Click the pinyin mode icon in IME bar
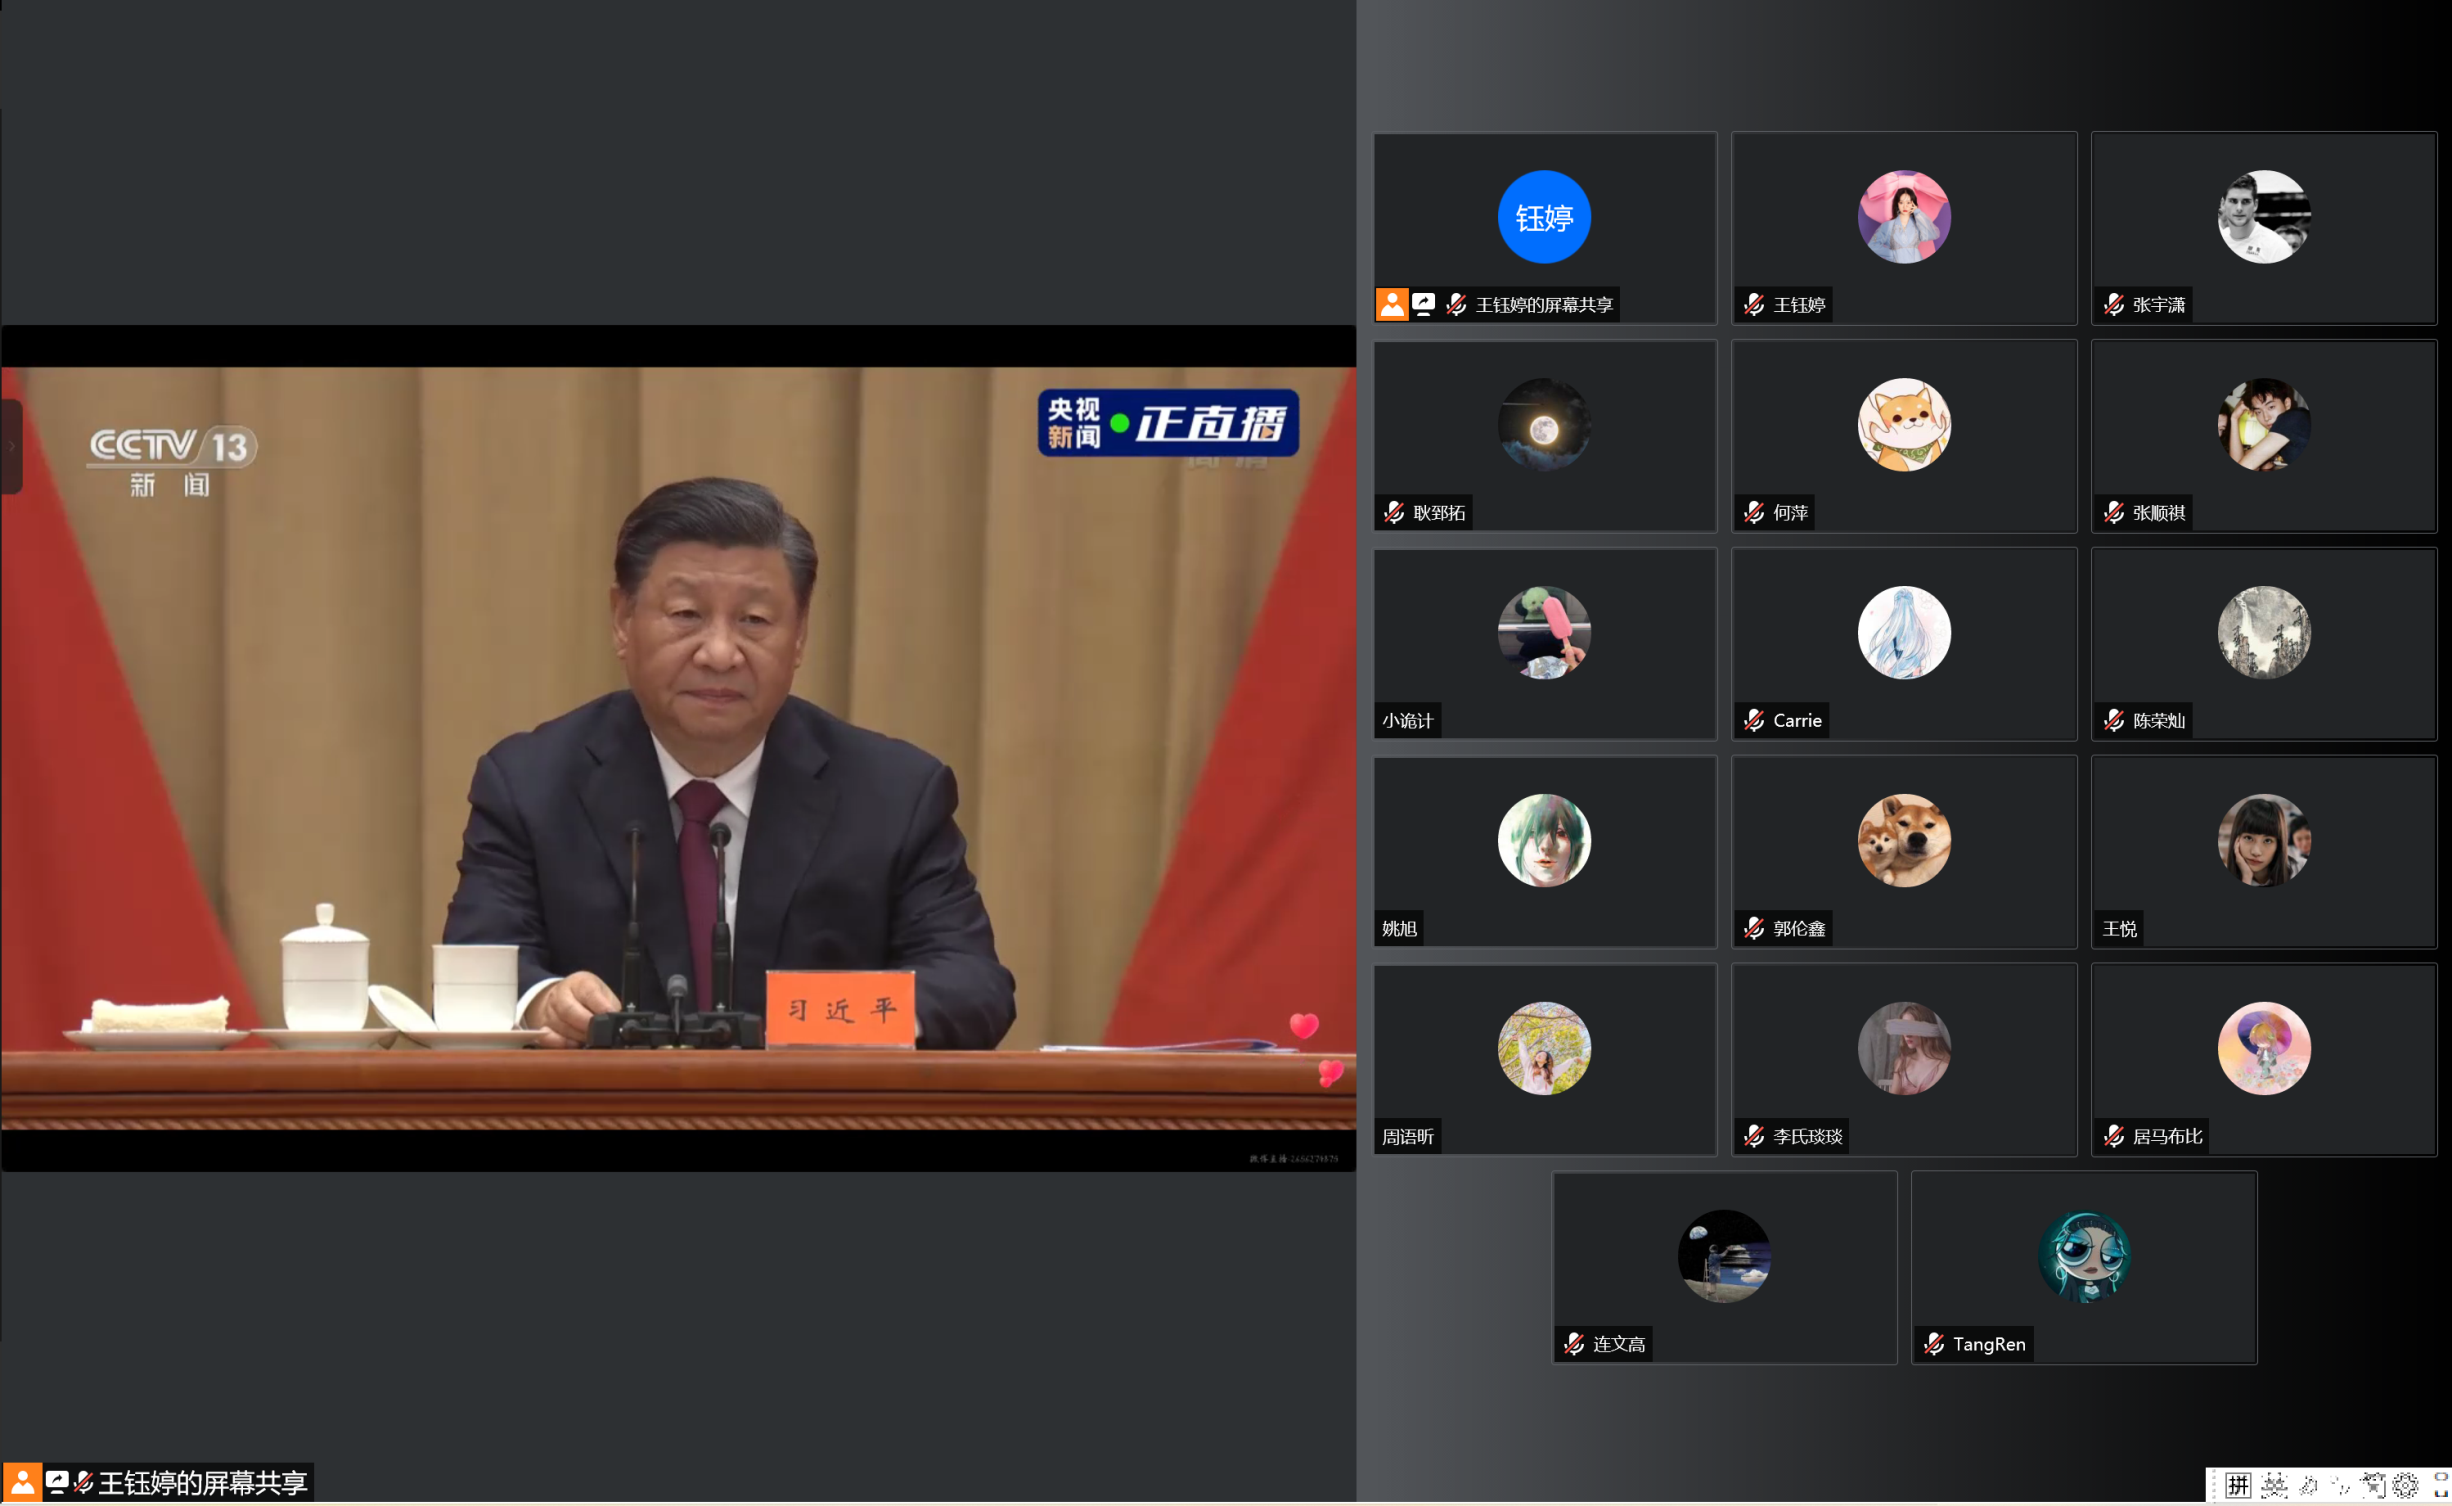2452x1506 pixels. (2238, 1485)
